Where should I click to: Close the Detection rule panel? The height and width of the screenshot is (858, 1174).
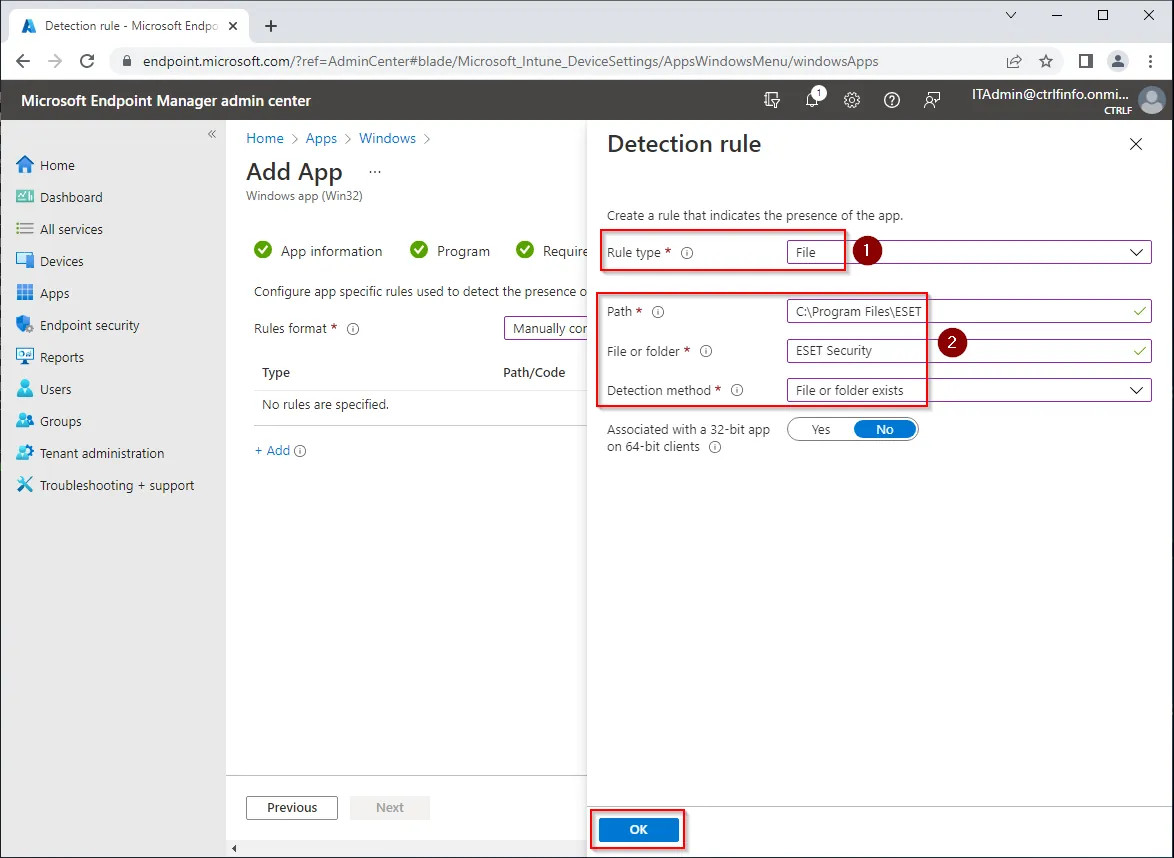point(1136,144)
